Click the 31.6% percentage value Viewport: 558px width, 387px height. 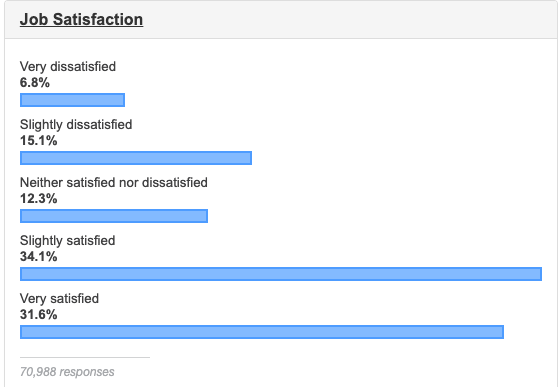click(38, 315)
